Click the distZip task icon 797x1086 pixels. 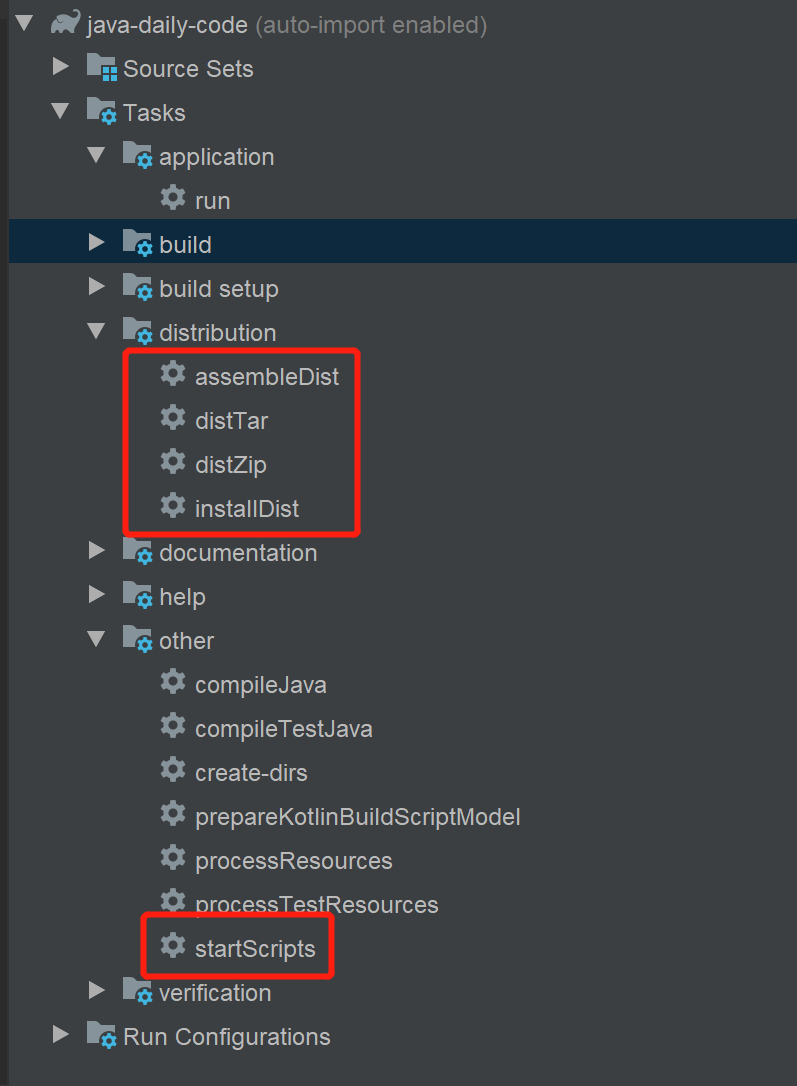172,462
